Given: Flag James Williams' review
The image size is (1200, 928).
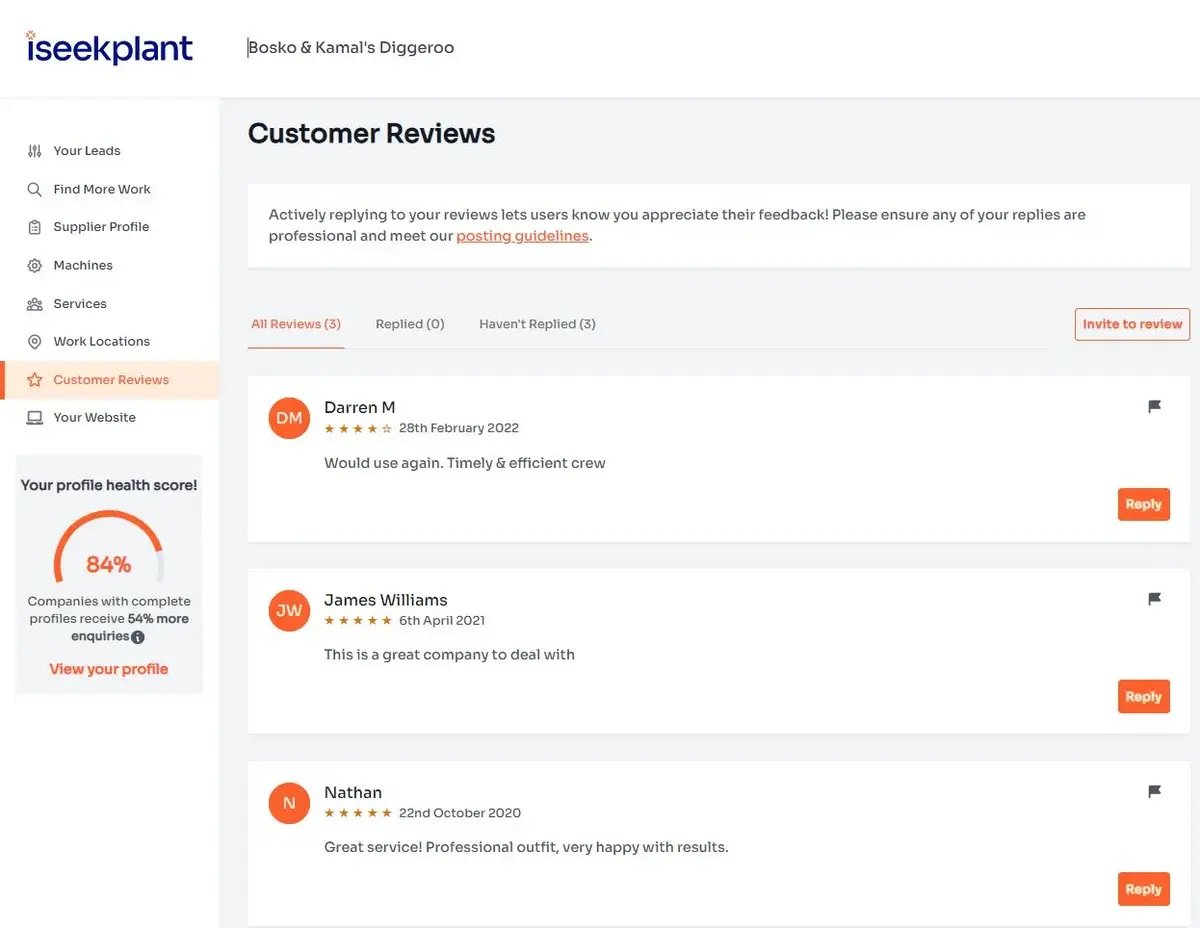Looking at the screenshot, I should (x=1154, y=599).
